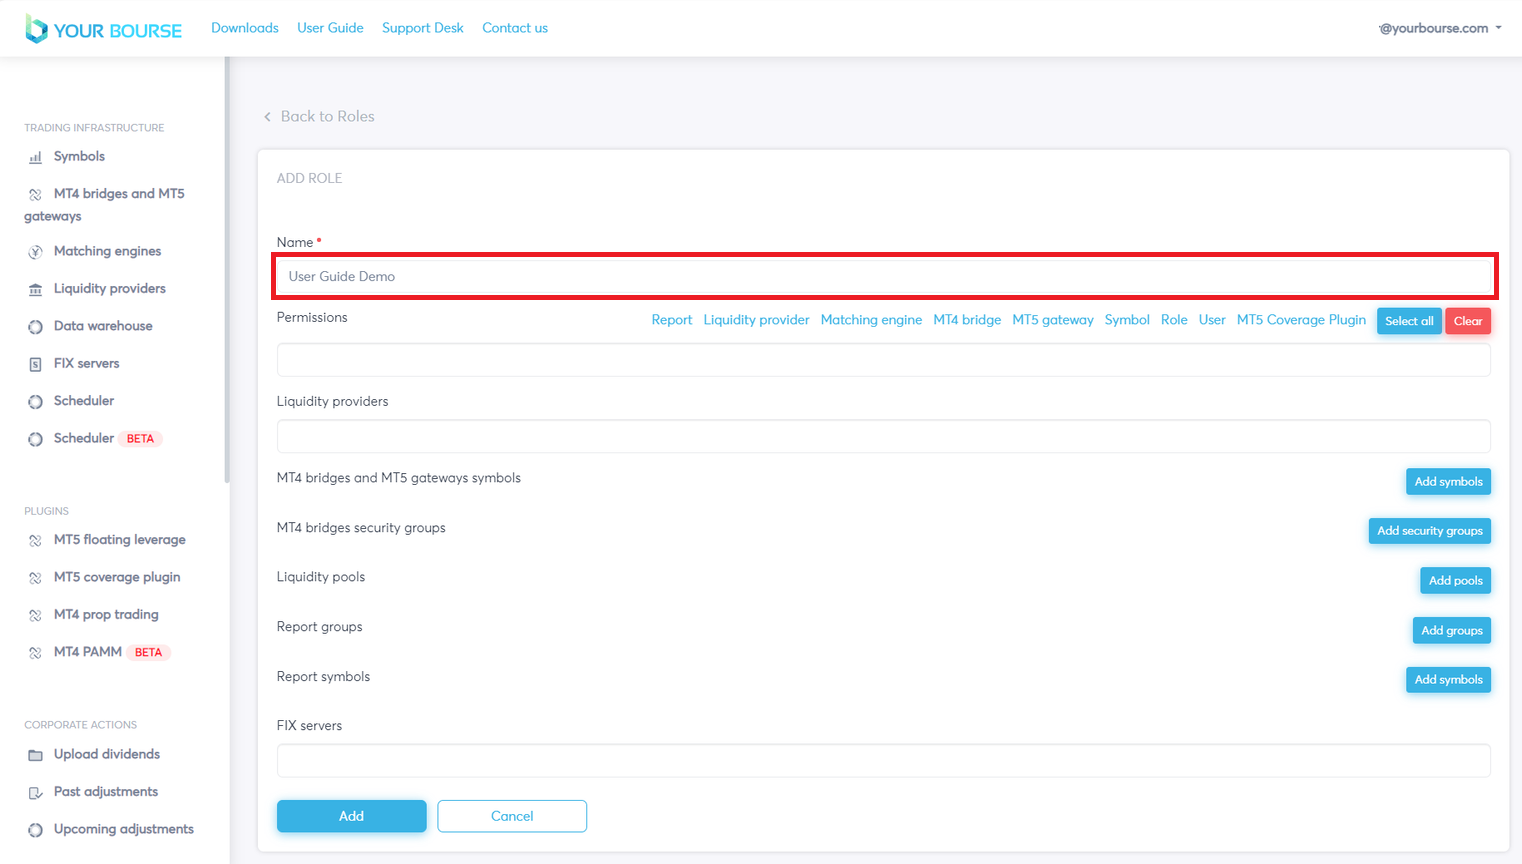
Task: Open MT5 floating leverage plugin page
Action: click(120, 539)
